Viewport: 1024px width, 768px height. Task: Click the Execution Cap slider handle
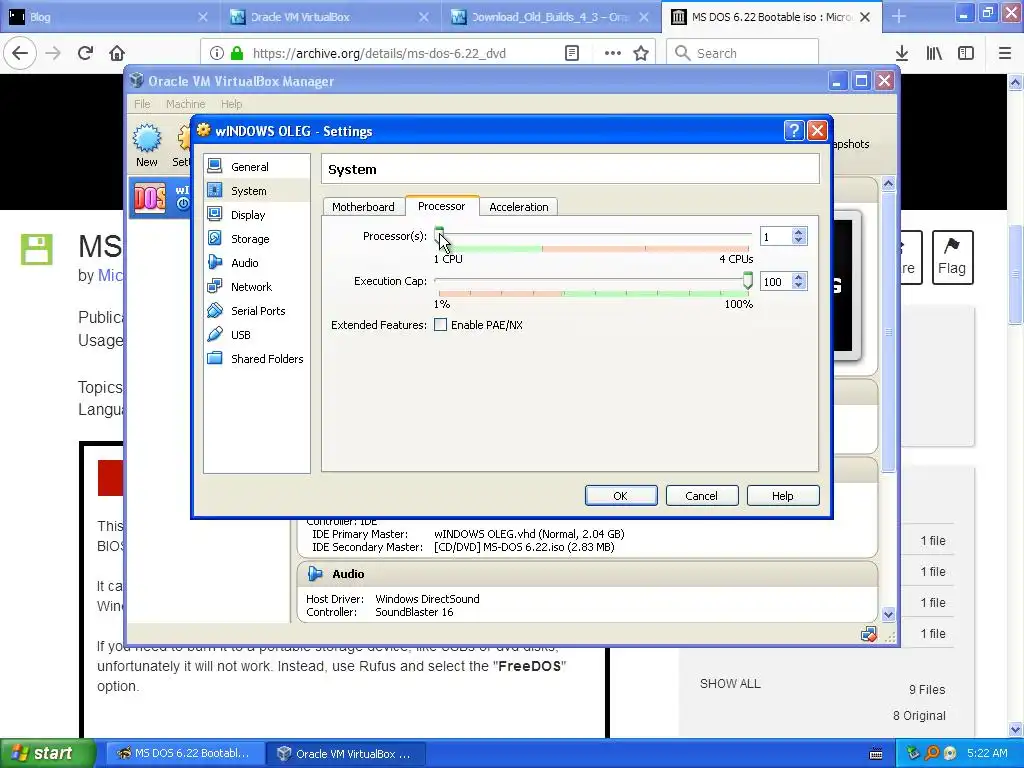click(x=748, y=280)
